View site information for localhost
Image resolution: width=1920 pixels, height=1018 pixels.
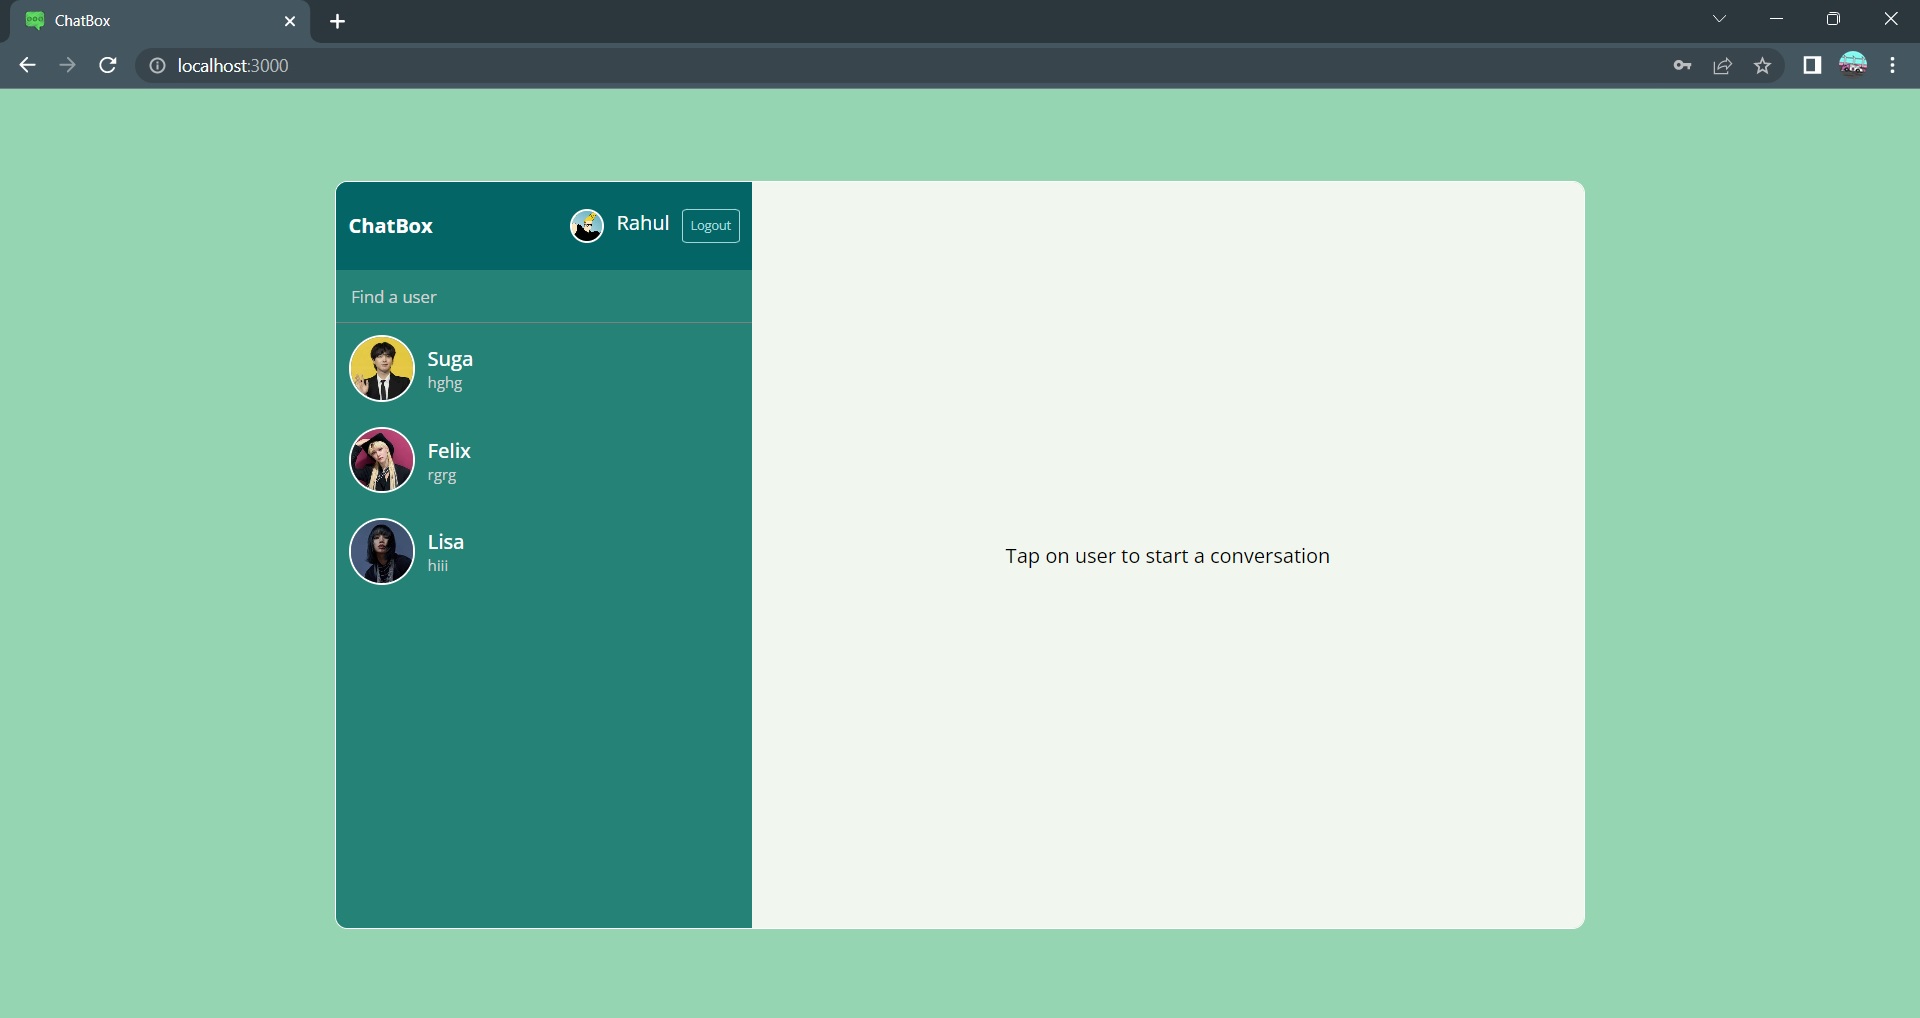pos(157,66)
